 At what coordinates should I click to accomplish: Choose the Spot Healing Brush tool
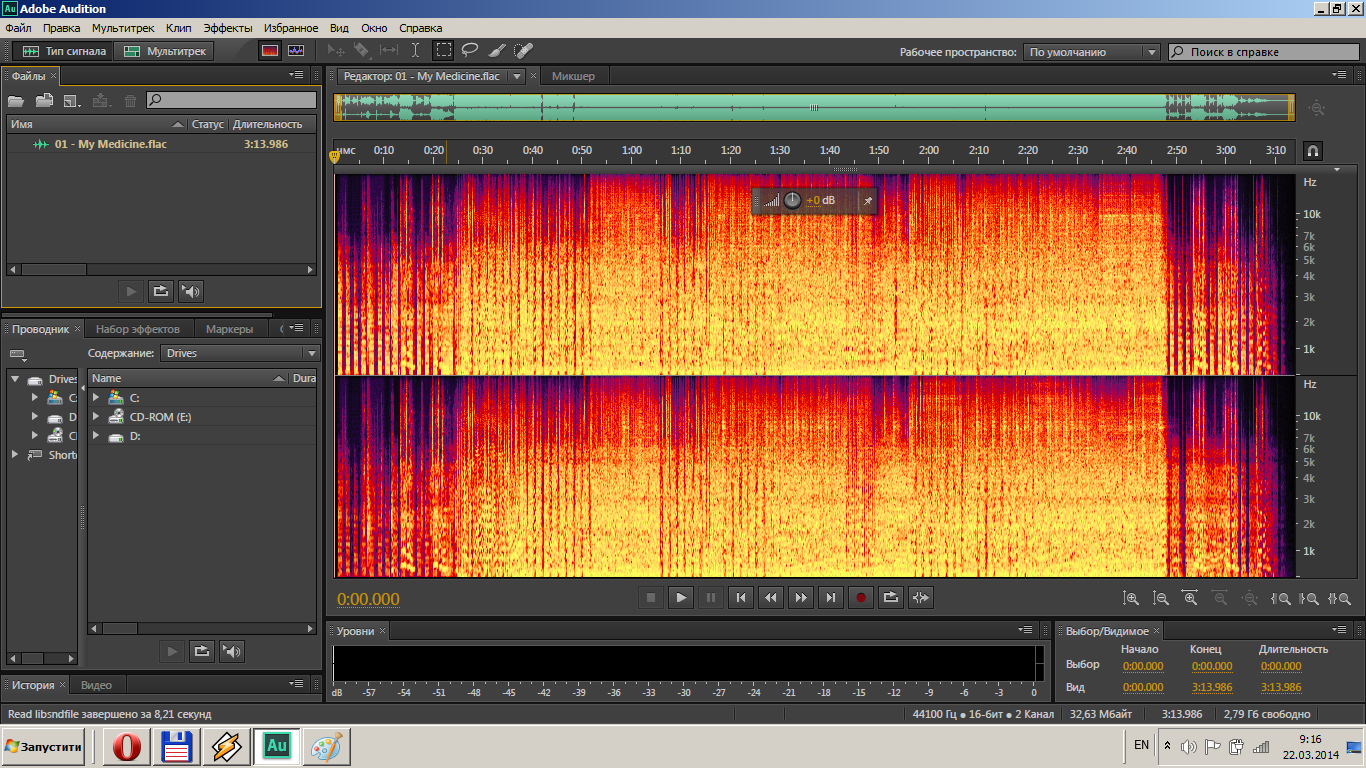coord(523,50)
